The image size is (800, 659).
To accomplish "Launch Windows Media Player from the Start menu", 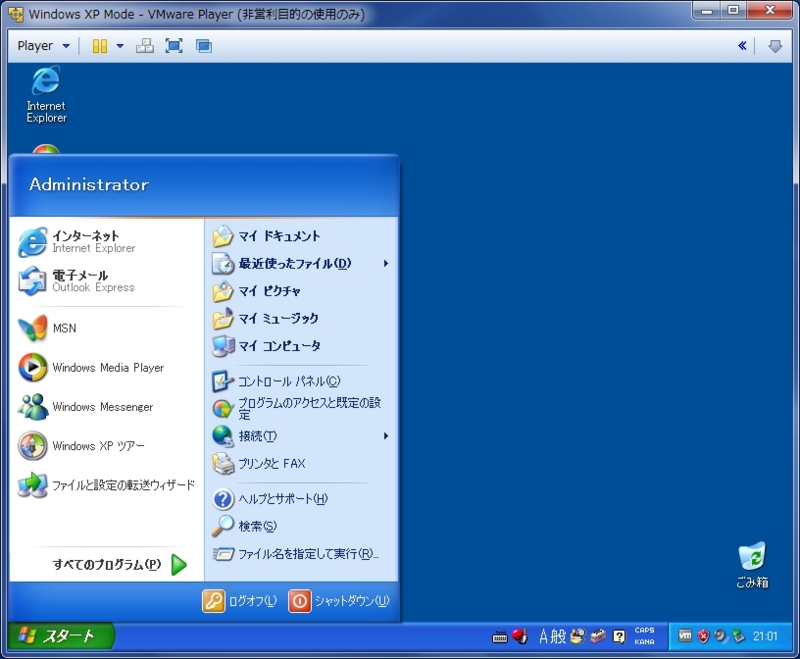I will point(90,367).
